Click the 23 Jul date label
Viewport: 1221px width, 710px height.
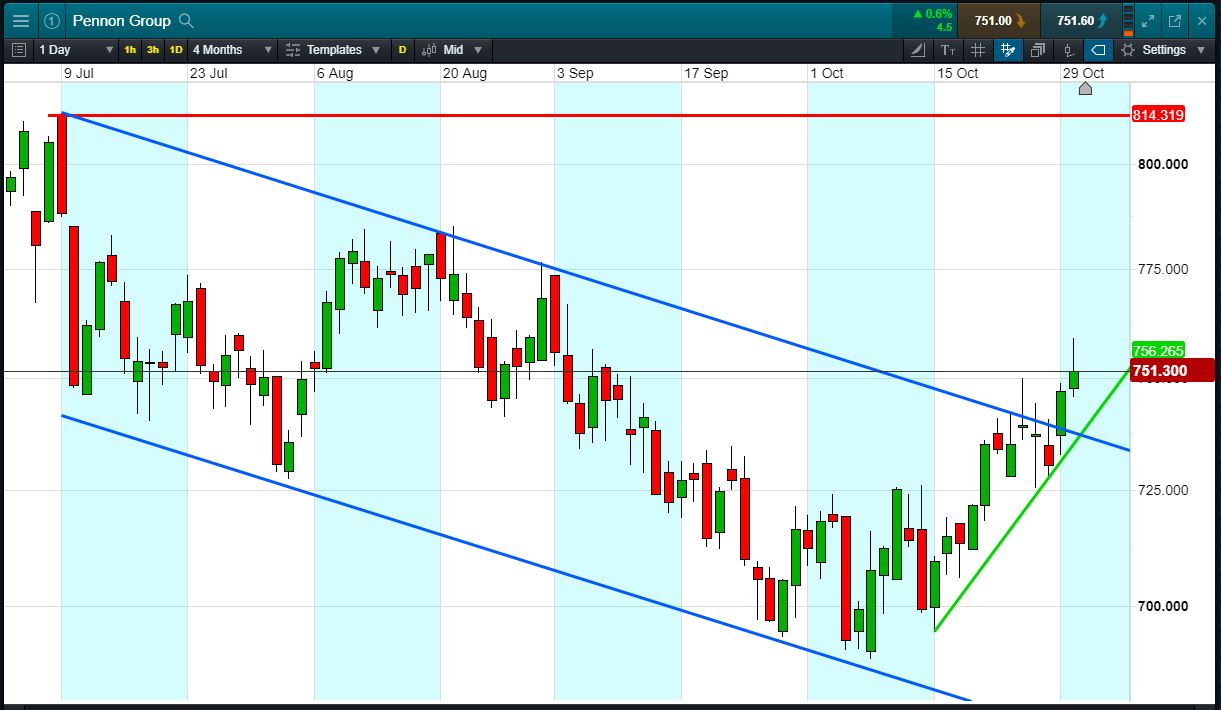coord(208,73)
